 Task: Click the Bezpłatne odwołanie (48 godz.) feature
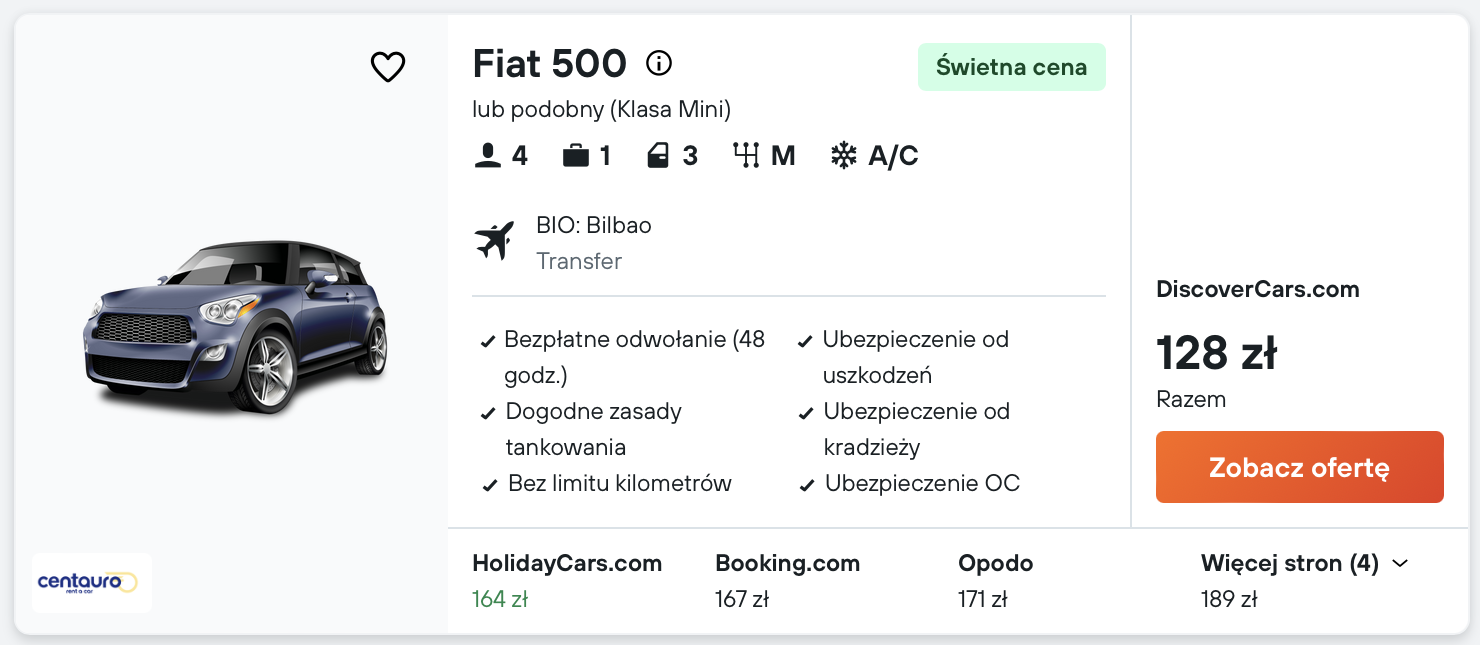[x=634, y=357]
